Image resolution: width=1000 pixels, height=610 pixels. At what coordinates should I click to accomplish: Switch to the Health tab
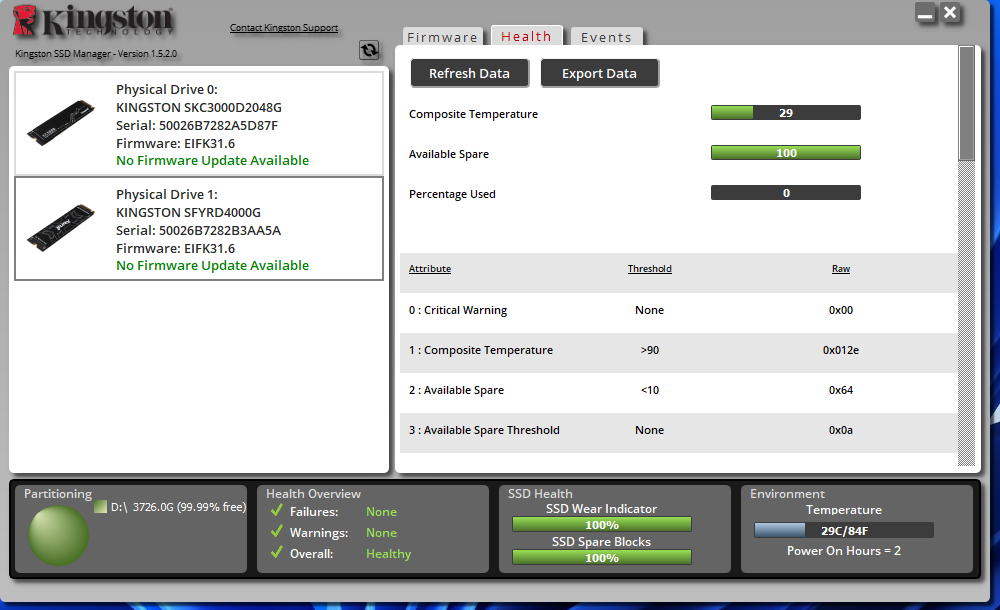526,36
